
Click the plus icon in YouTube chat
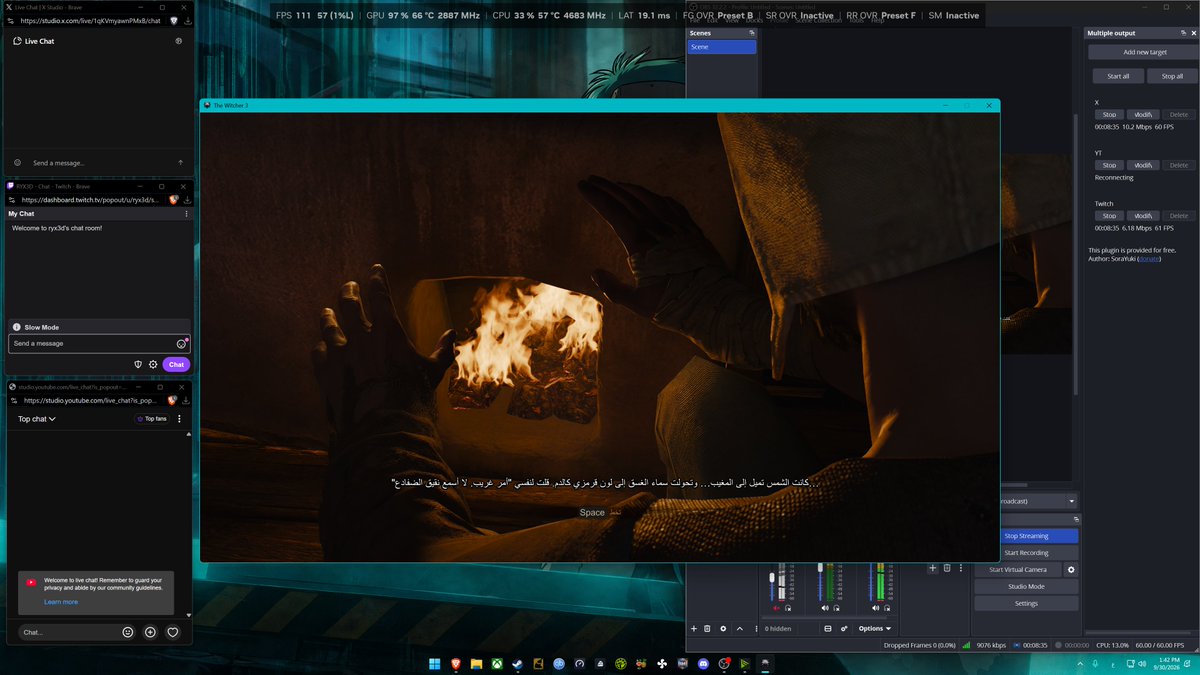[150, 632]
